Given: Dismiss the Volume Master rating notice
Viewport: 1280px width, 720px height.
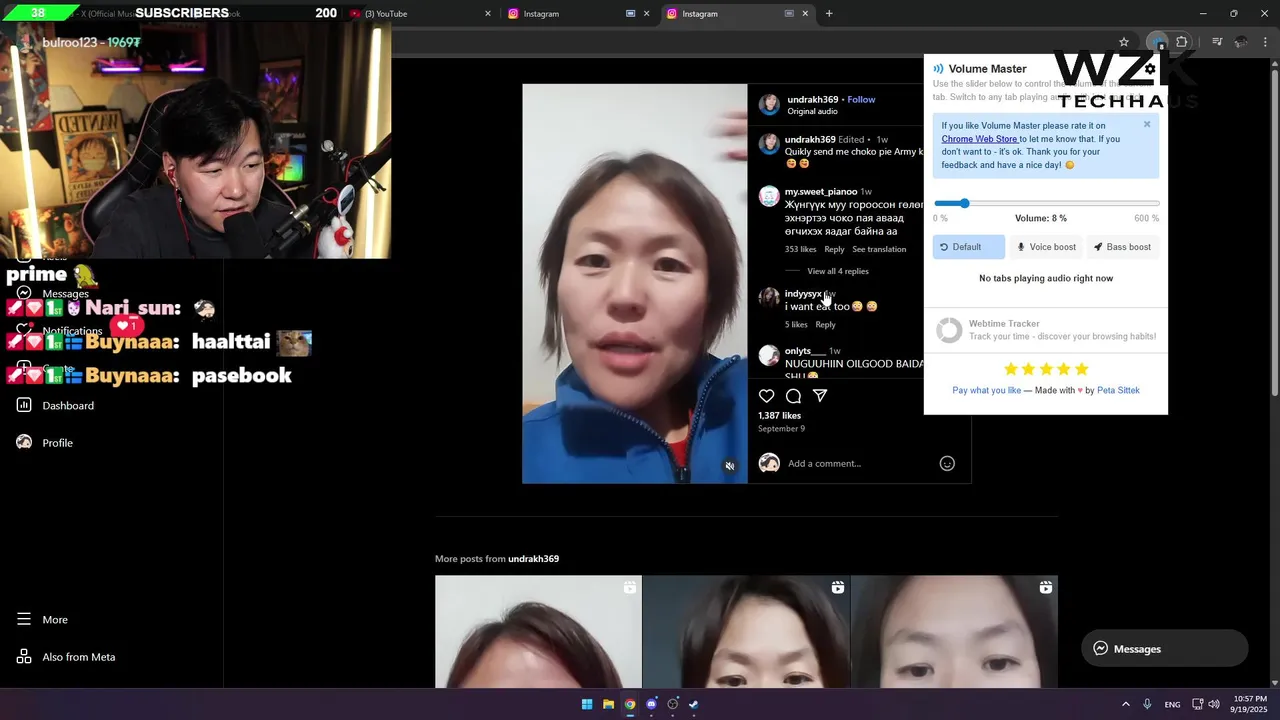Looking at the screenshot, I should [1147, 125].
